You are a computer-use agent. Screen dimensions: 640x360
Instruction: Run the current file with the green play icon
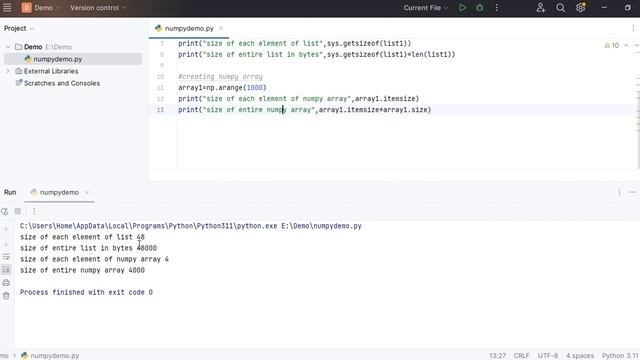[462, 8]
